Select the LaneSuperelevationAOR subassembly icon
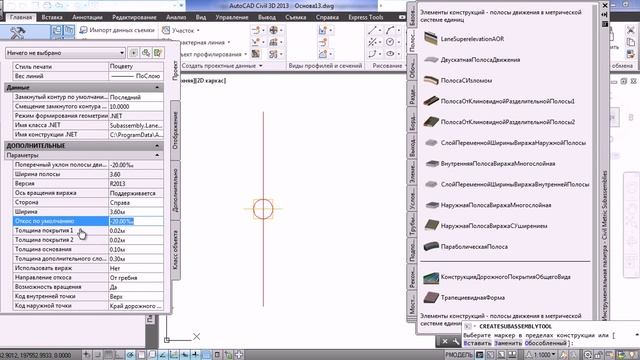640x360 pixels. (431, 39)
